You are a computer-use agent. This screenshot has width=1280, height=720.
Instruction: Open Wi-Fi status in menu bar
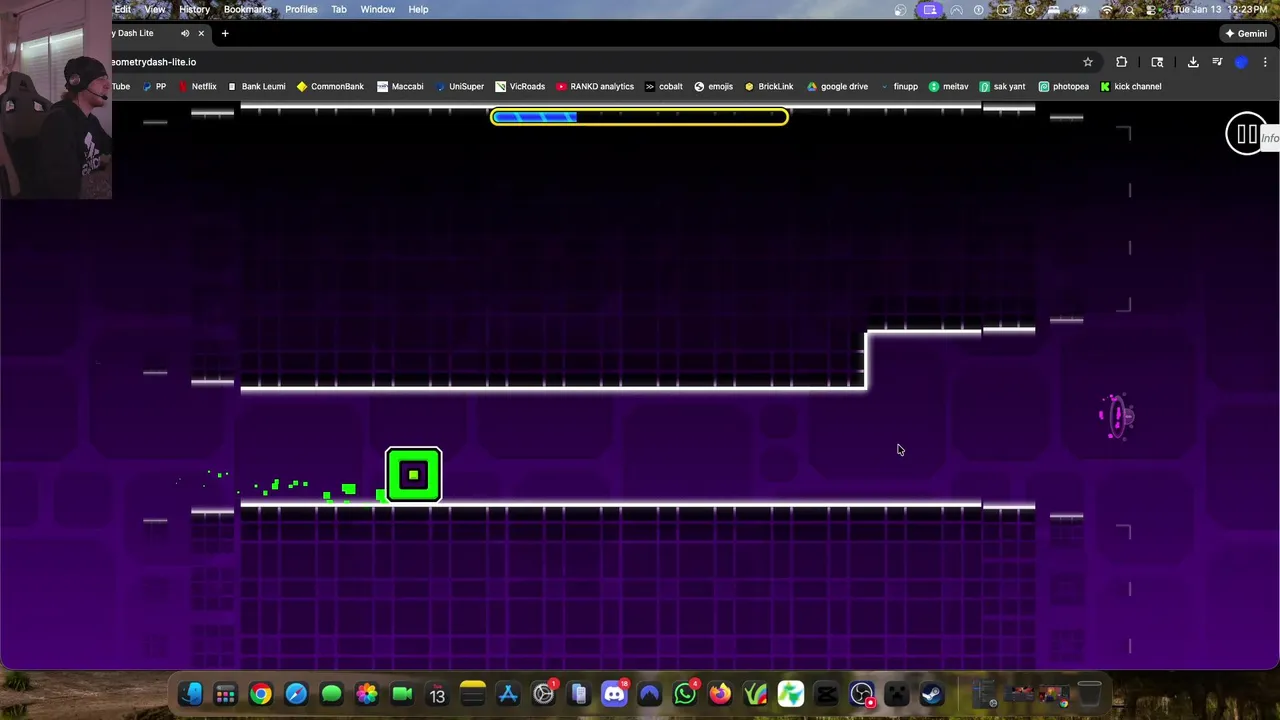(1106, 10)
